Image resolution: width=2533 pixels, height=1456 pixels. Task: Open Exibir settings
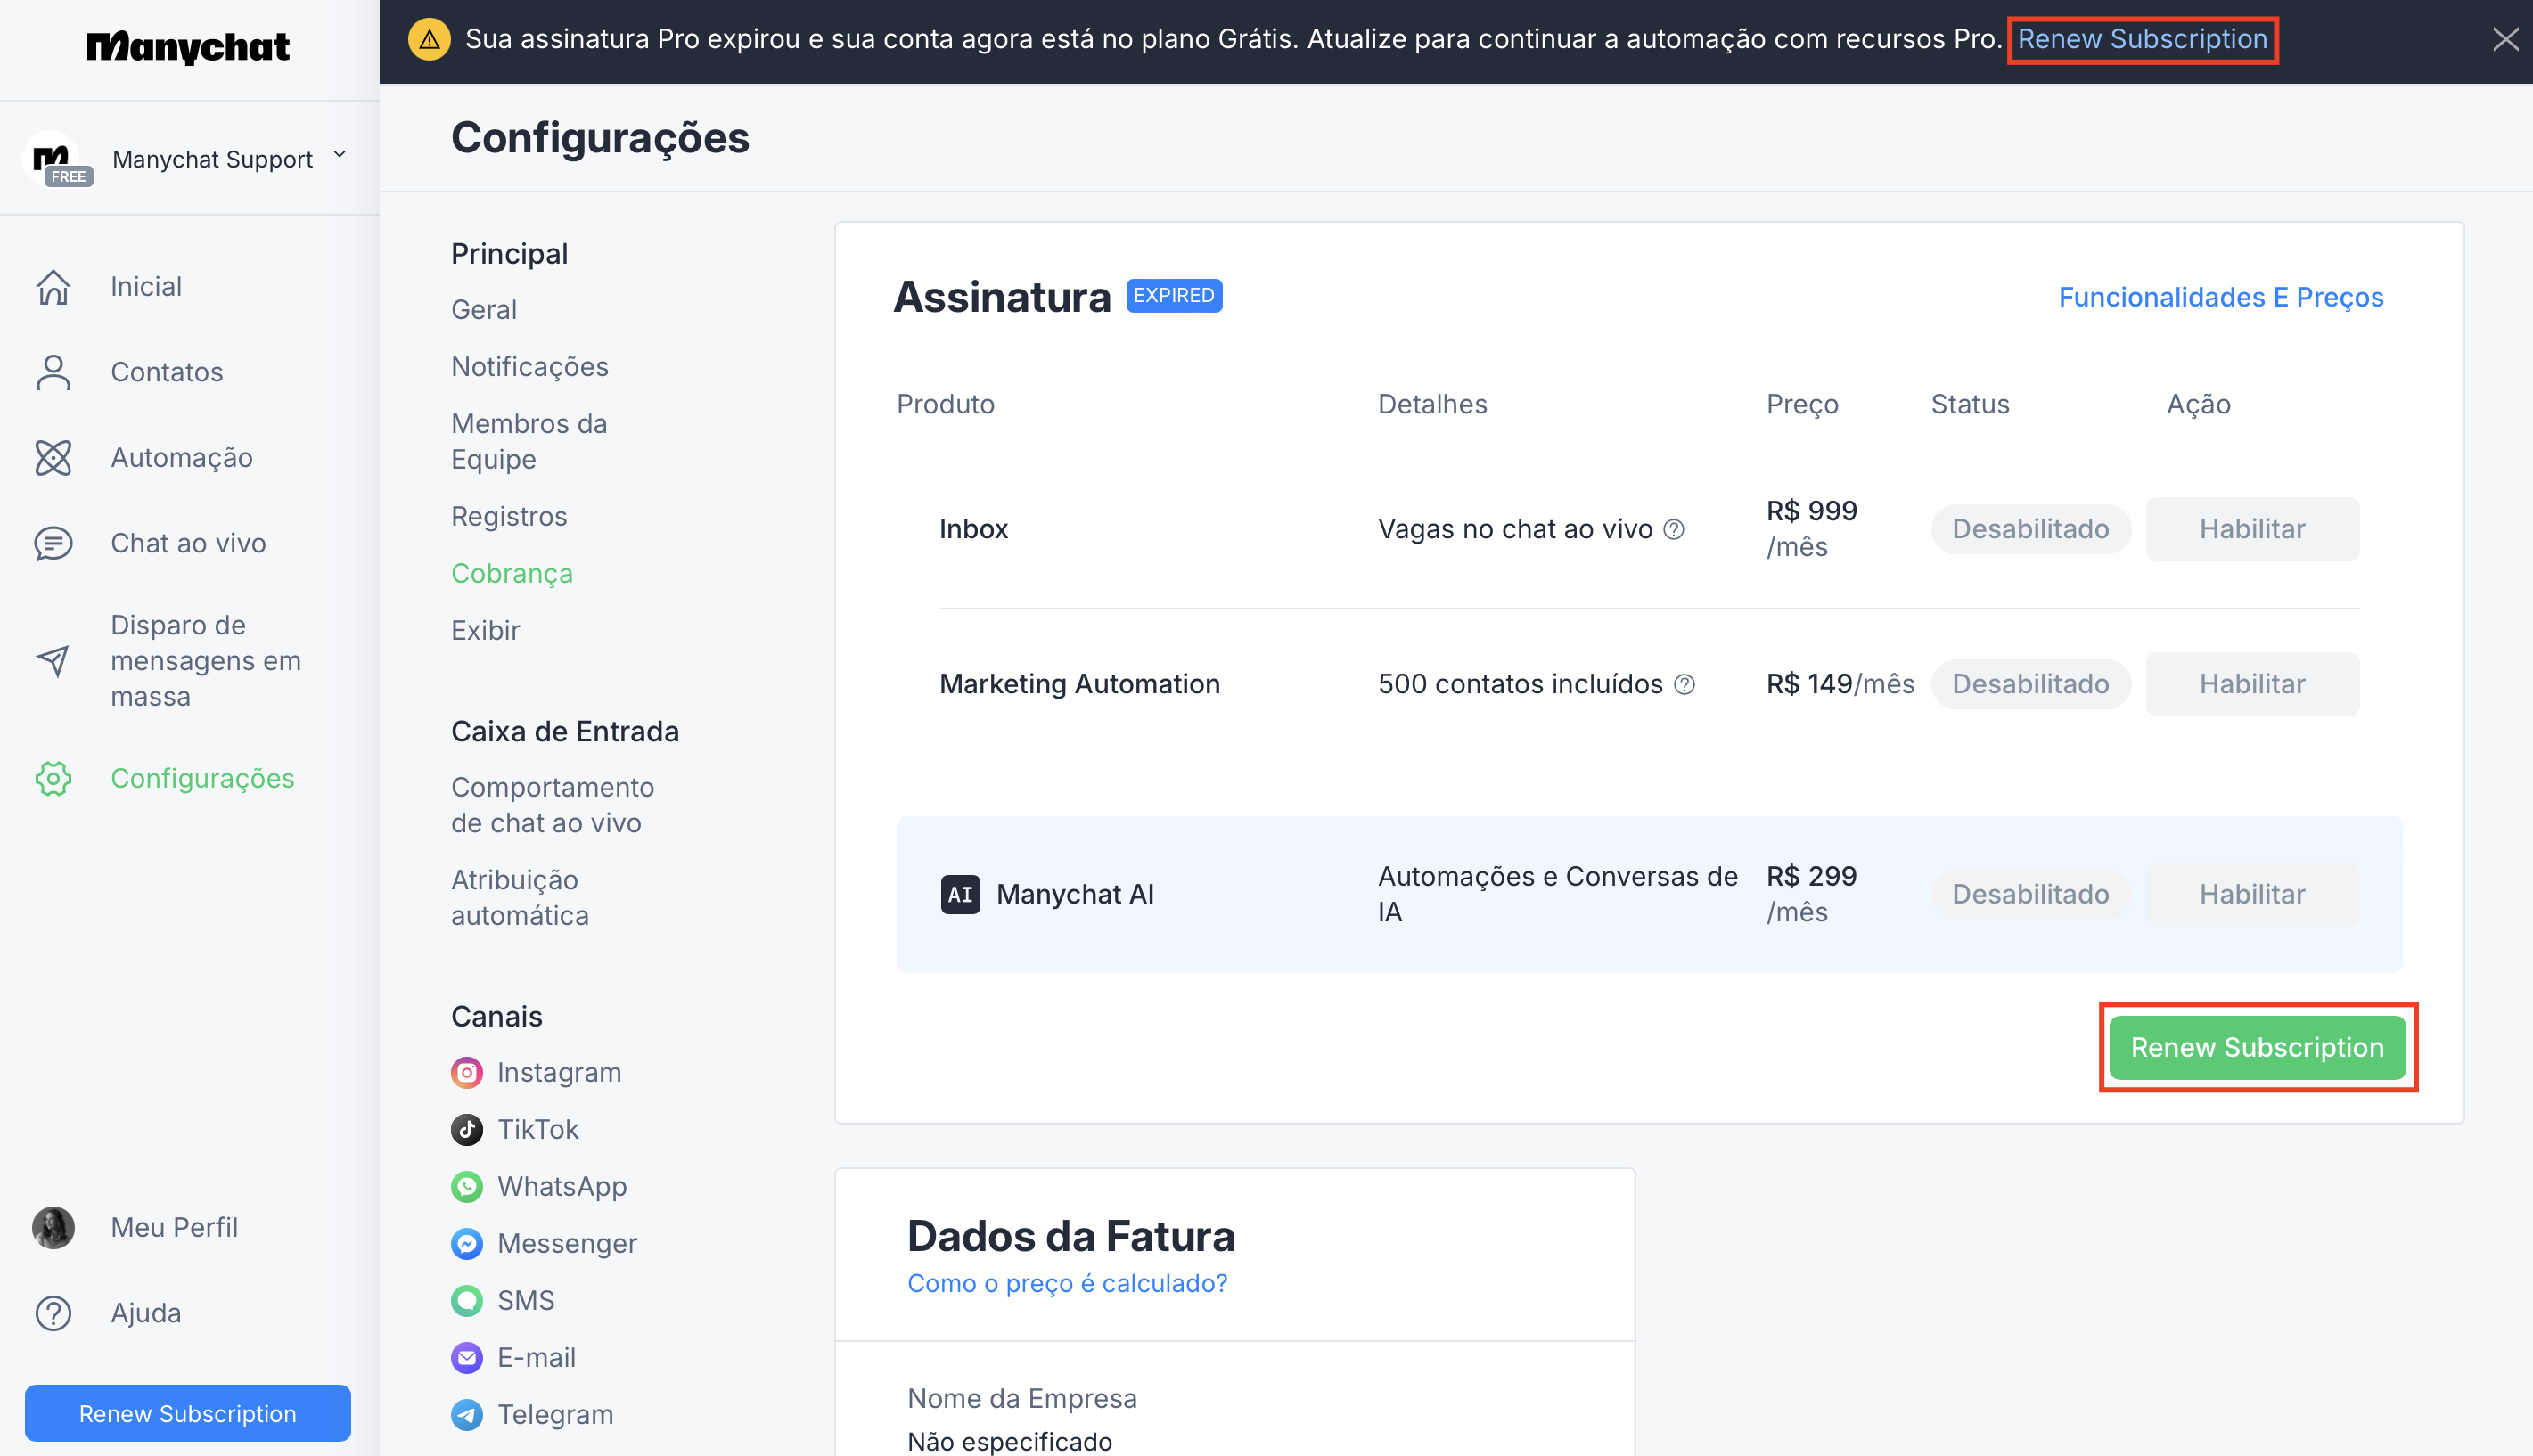tap(486, 631)
